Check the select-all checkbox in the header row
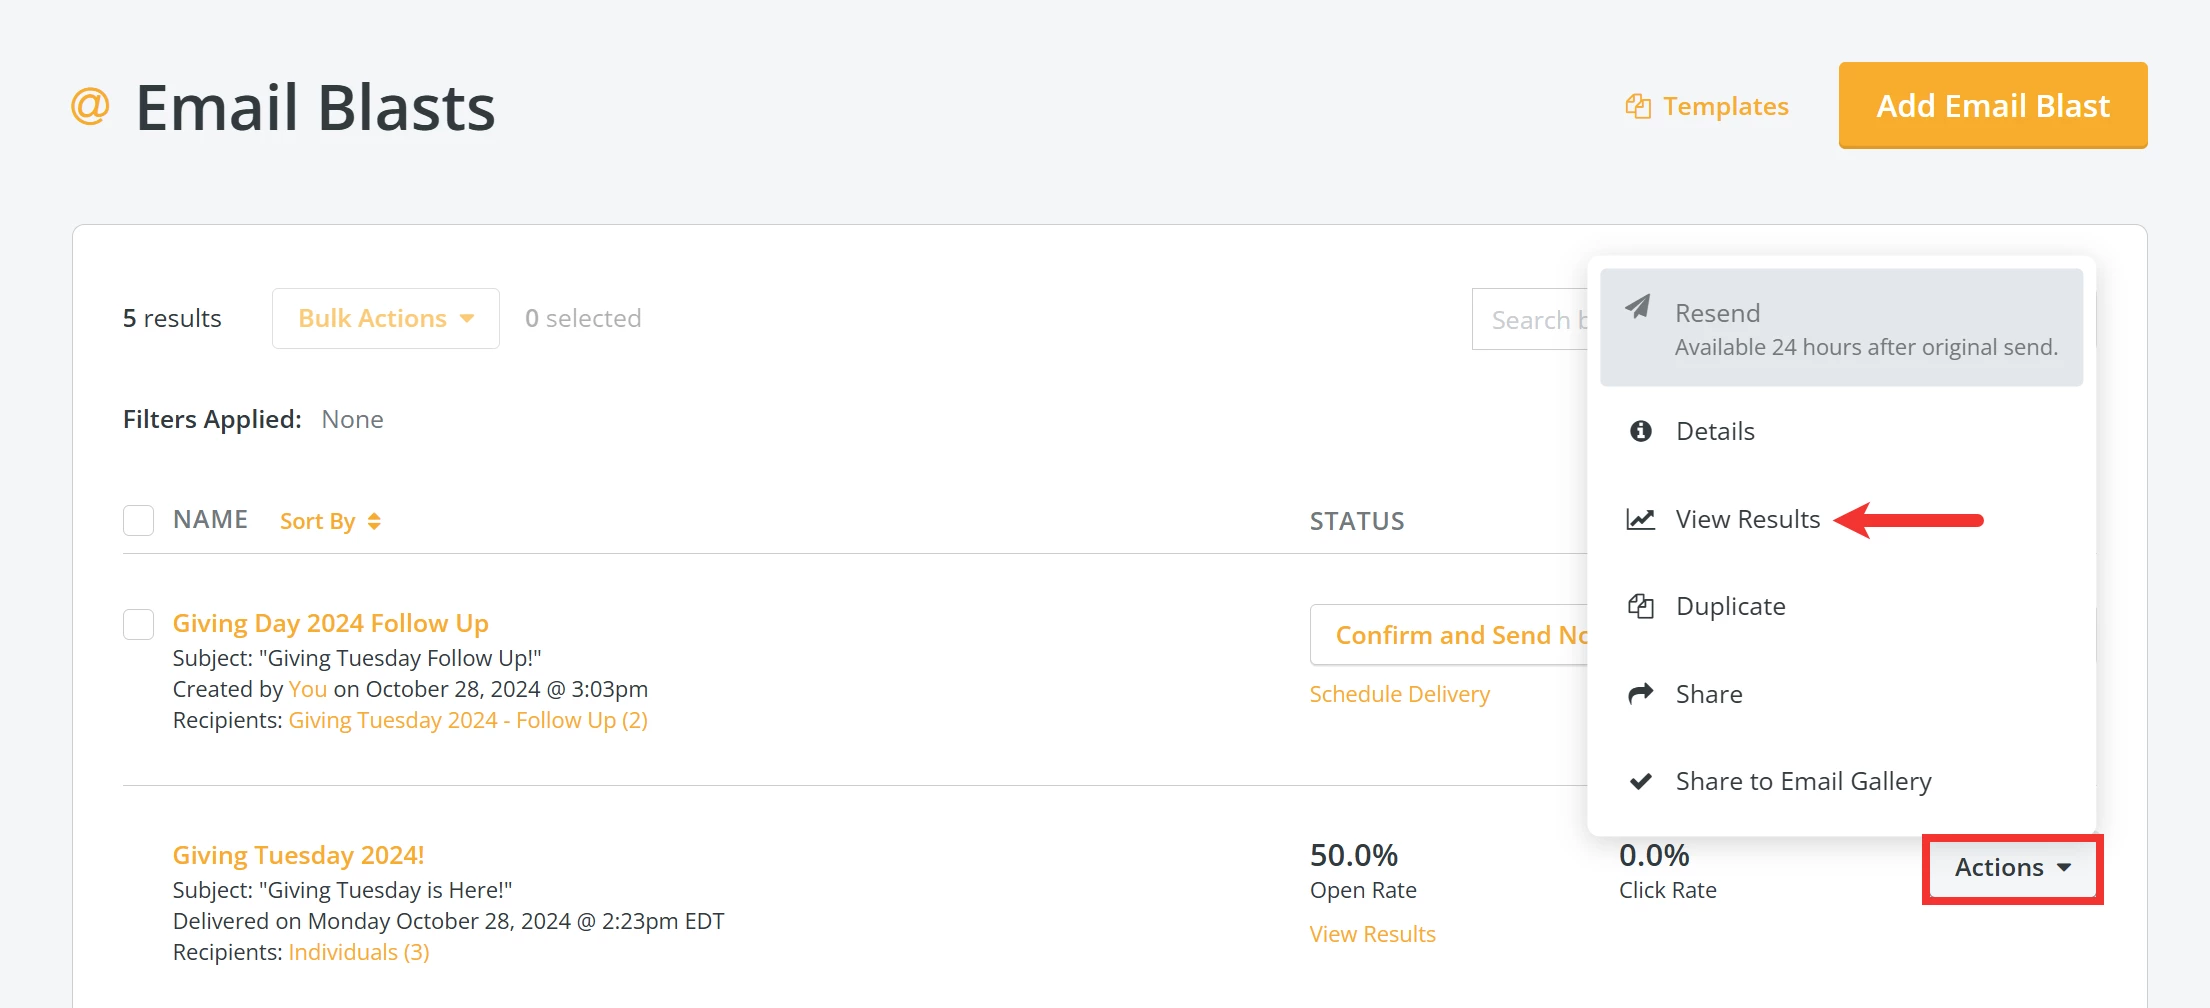Viewport: 2210px width, 1008px height. click(x=139, y=520)
